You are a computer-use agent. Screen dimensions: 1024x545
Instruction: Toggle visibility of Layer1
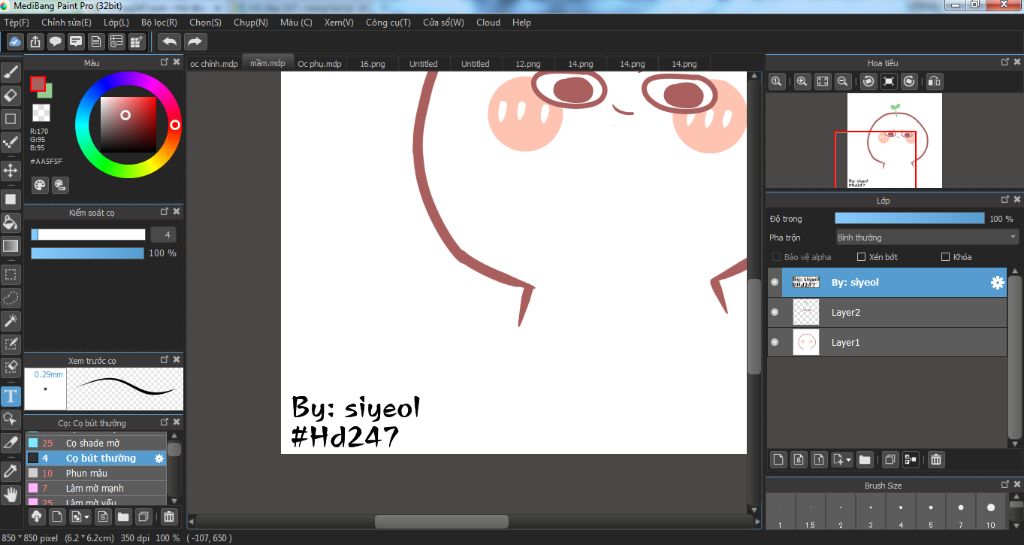[x=775, y=342]
